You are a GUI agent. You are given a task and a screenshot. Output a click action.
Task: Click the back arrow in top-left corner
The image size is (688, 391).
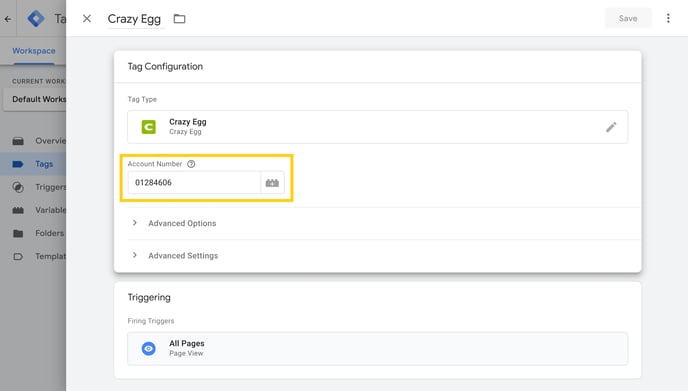point(8,19)
